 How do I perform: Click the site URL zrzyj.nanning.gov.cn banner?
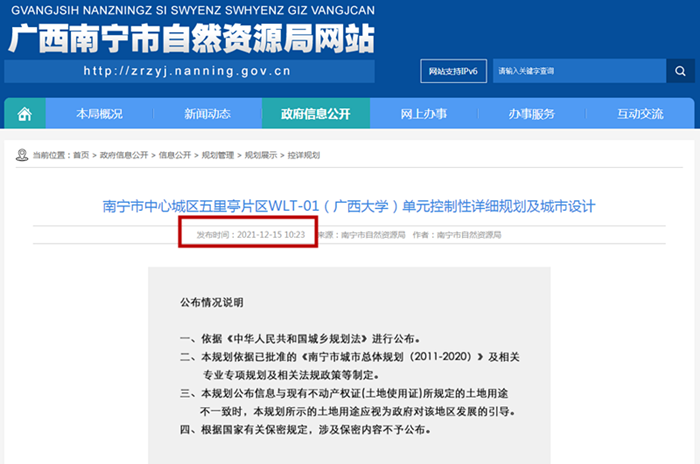point(189,71)
